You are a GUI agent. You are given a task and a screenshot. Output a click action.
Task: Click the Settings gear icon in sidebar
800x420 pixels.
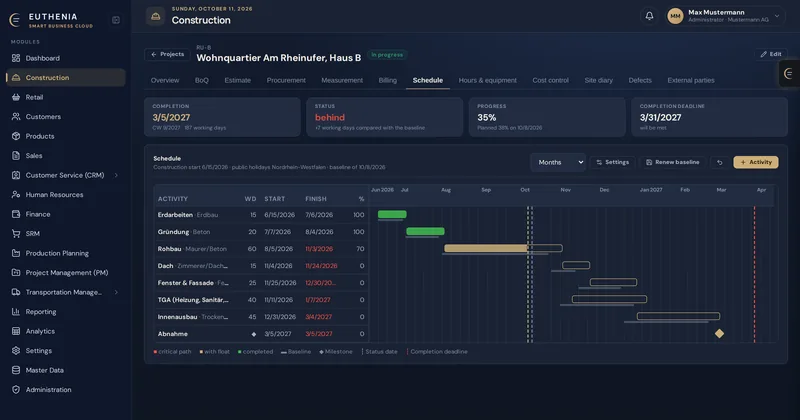coord(16,351)
